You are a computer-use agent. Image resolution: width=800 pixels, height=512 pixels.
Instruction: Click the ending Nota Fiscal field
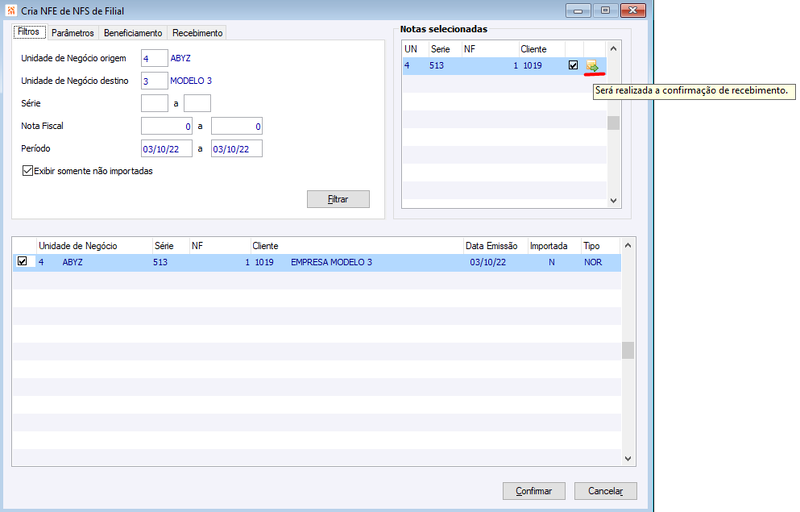point(237,126)
